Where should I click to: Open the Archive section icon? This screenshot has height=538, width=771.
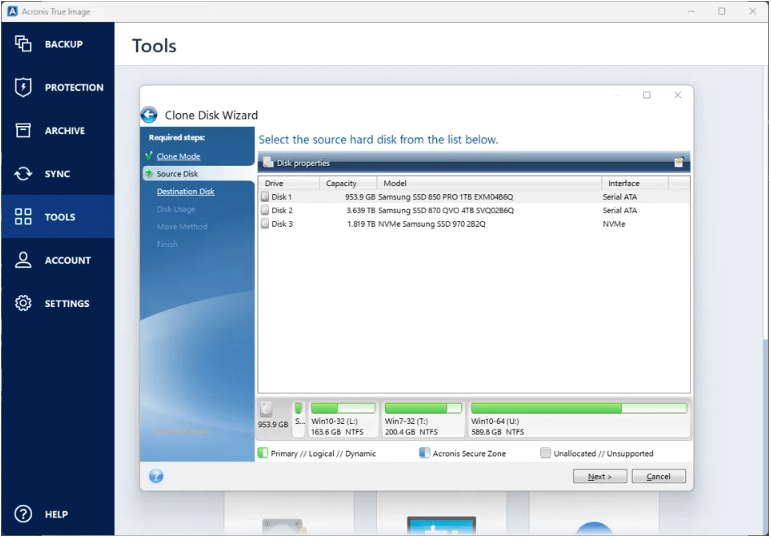23,131
